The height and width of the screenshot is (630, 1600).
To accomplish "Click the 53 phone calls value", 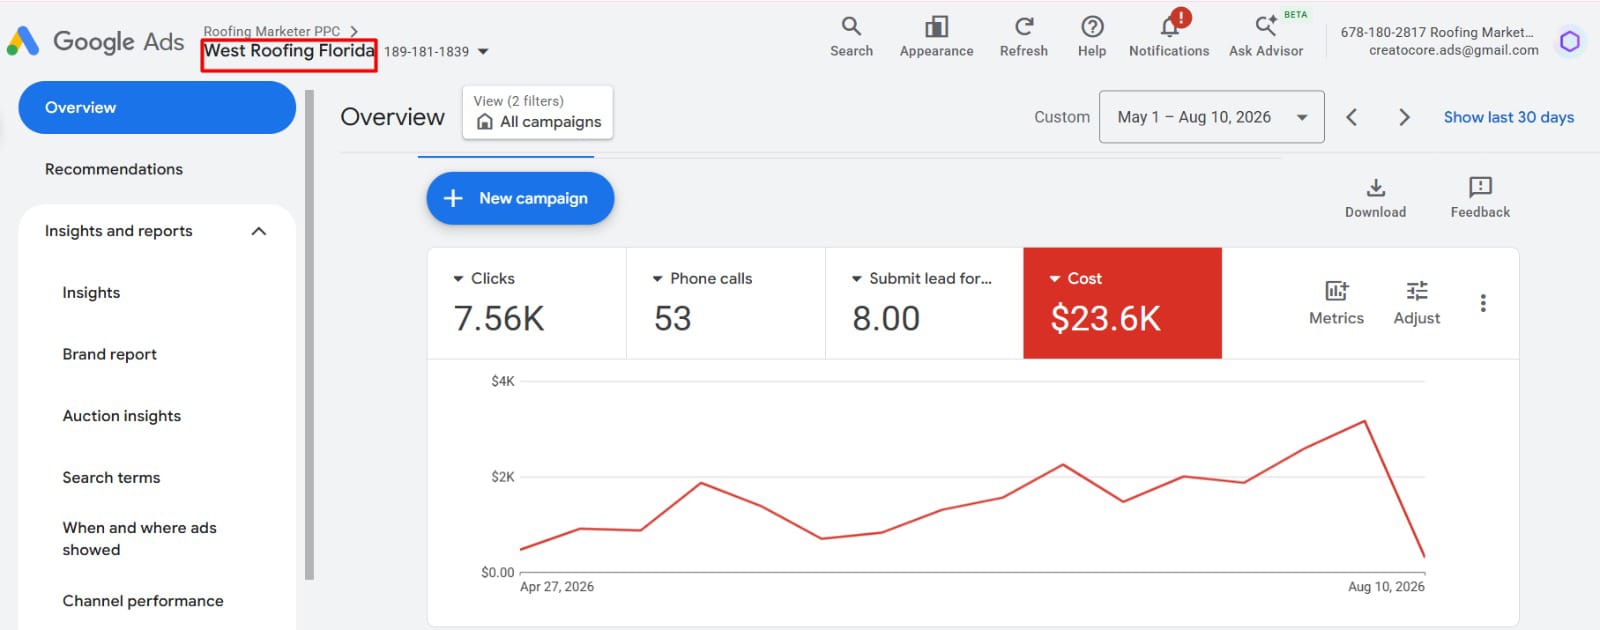I will click(x=673, y=319).
